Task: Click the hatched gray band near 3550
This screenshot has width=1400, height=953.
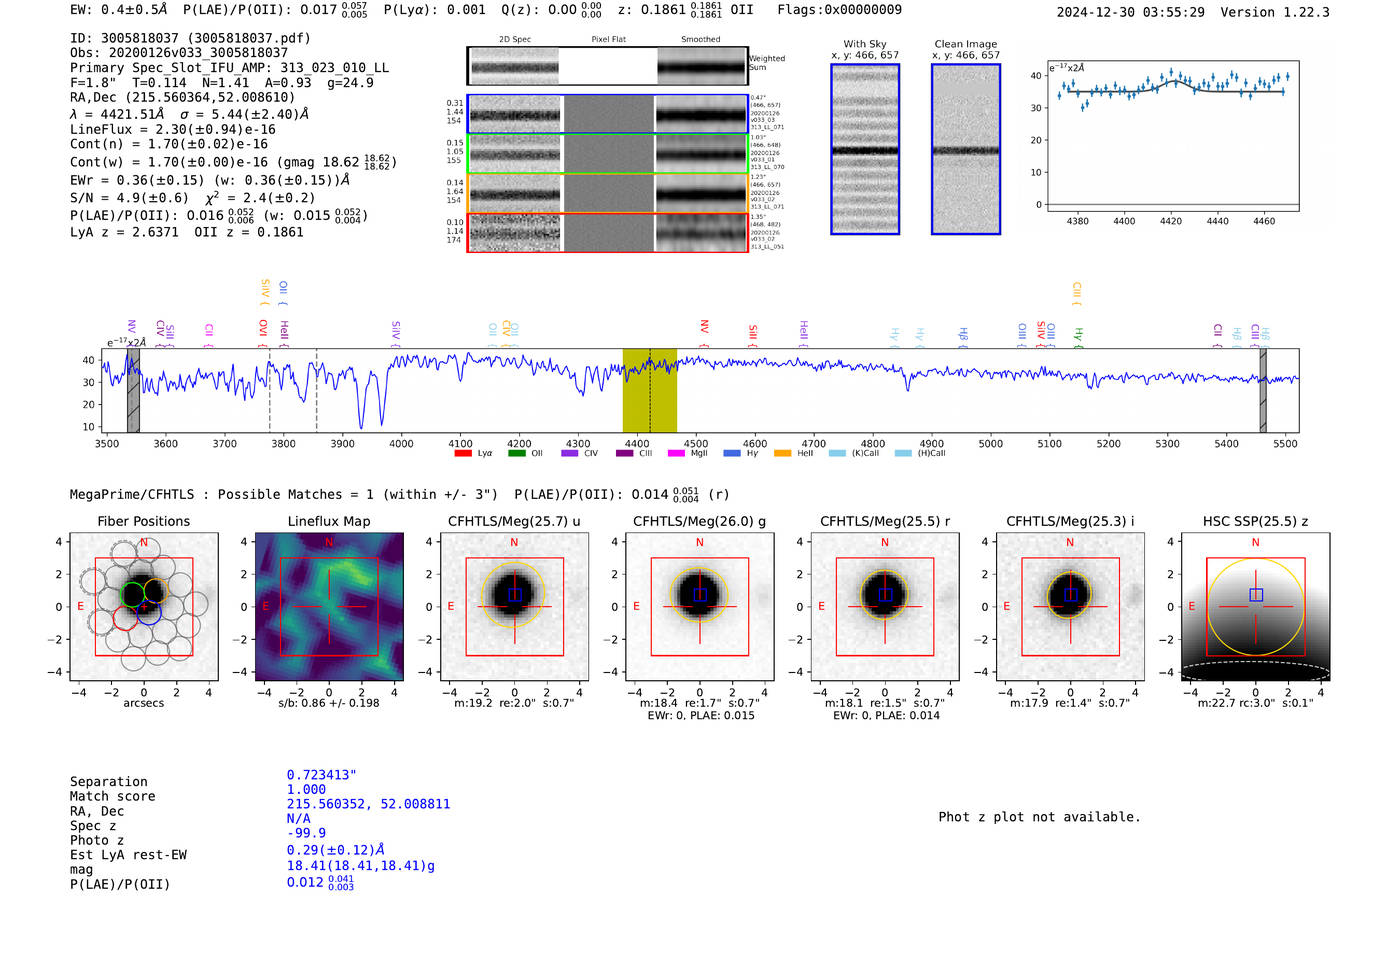Action: pos(133,390)
